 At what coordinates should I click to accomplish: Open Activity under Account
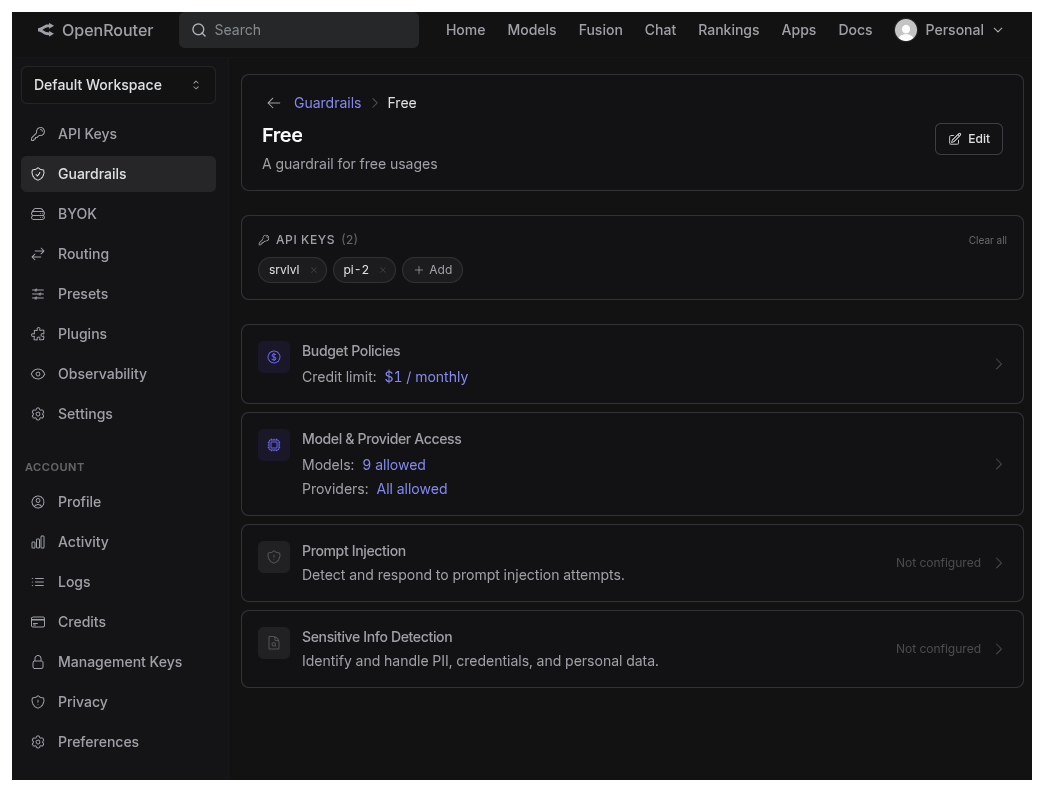(119, 542)
